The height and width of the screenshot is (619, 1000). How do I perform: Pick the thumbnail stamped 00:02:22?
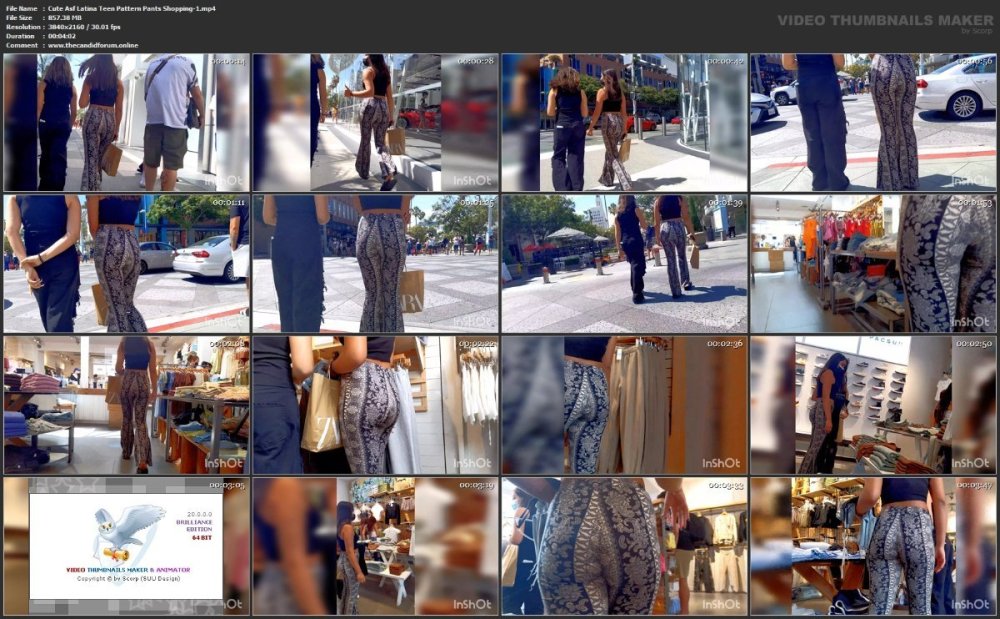(x=375, y=405)
